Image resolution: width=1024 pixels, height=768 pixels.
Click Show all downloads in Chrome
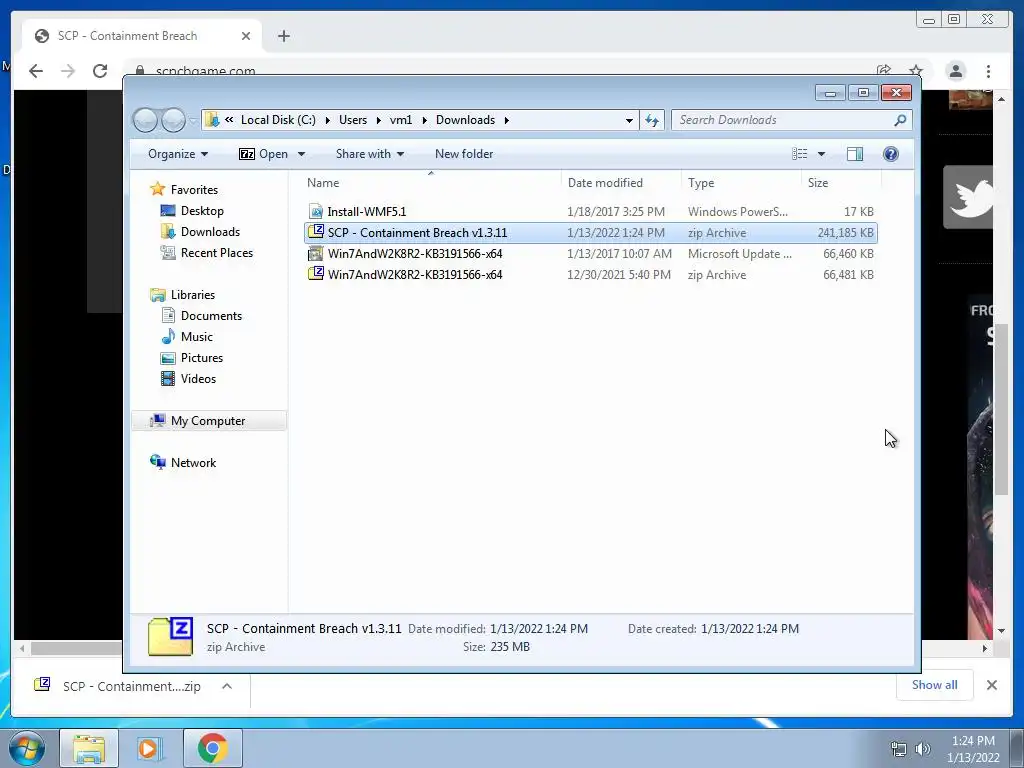(935, 685)
